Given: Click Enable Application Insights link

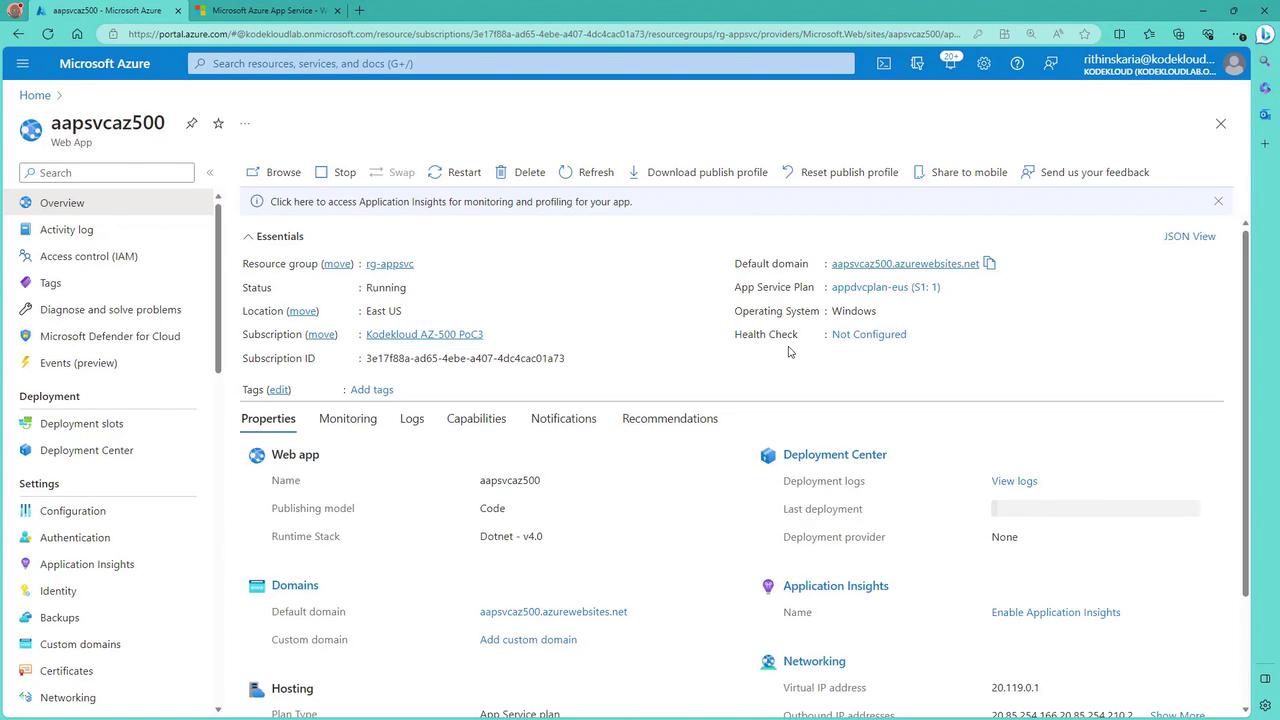Looking at the screenshot, I should tap(1056, 612).
